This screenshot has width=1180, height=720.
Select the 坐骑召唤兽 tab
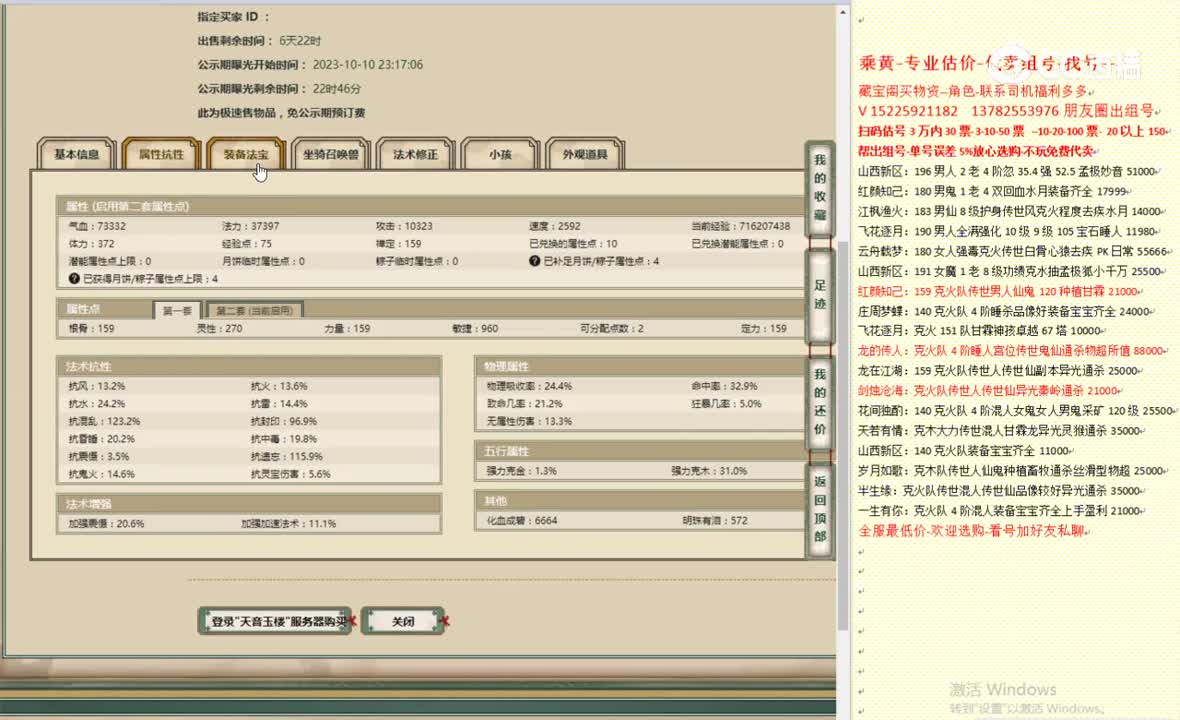coord(330,154)
